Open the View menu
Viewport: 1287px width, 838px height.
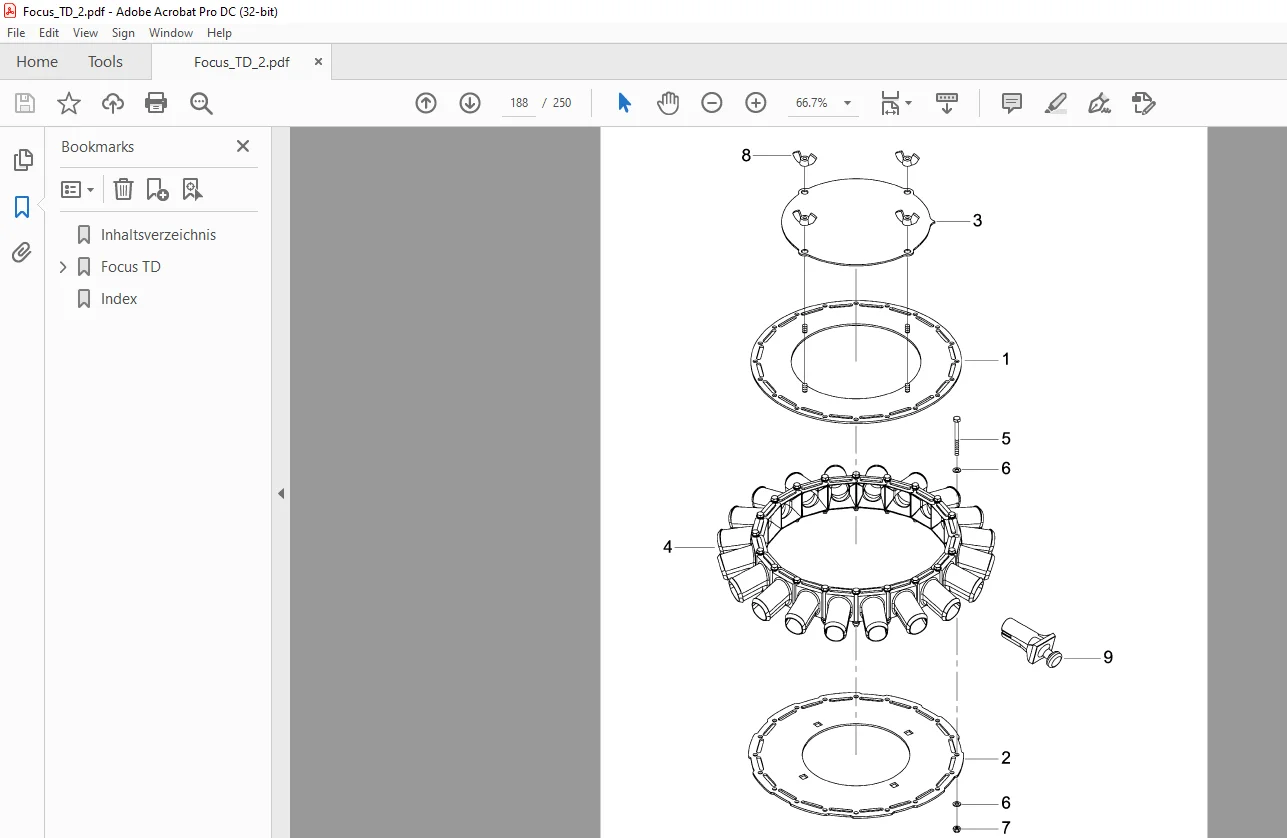[86, 33]
